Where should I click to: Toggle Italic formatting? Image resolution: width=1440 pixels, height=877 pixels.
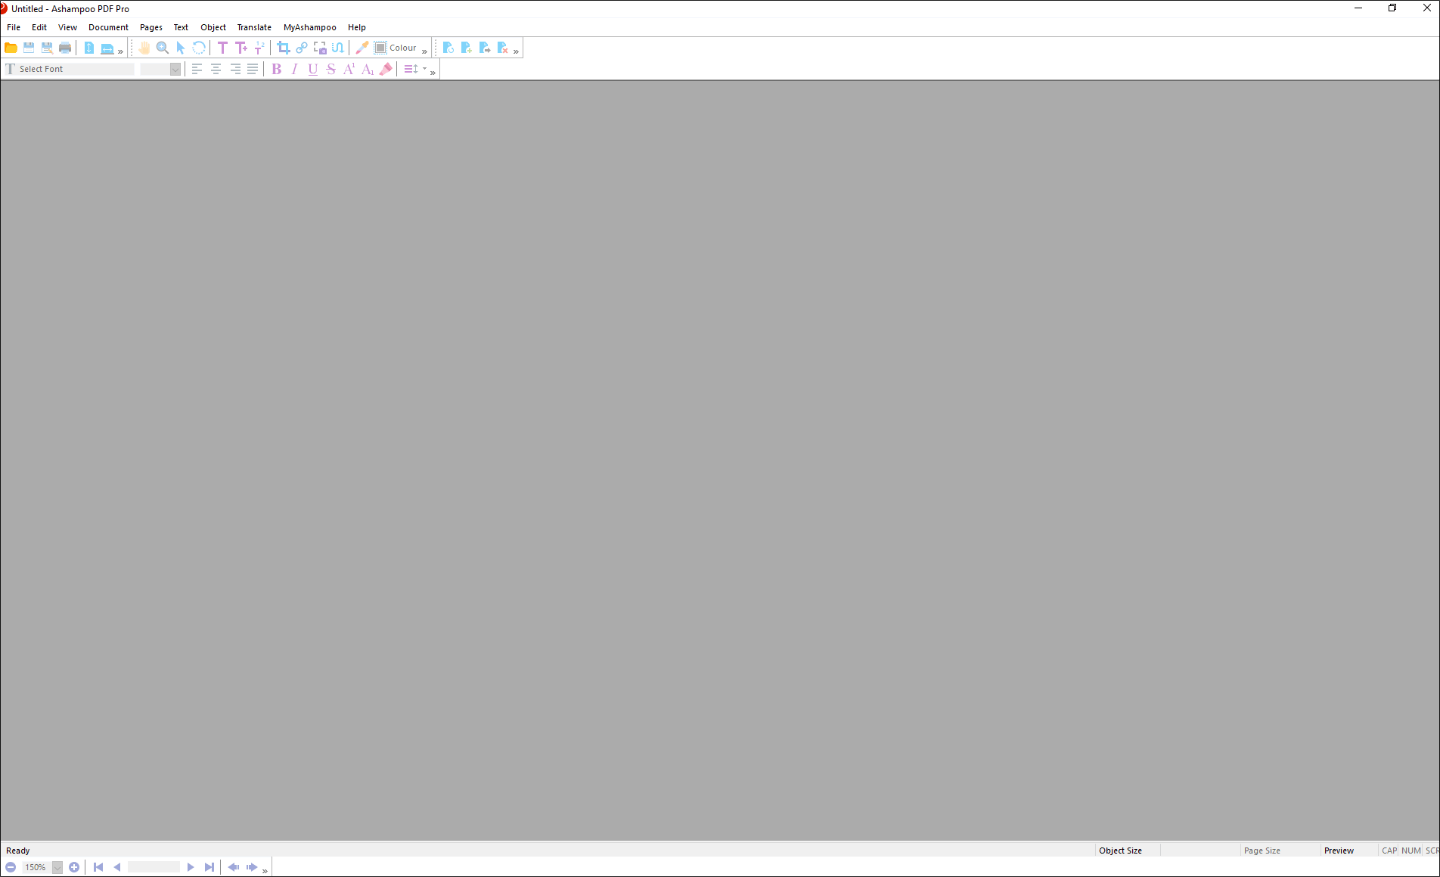295,69
